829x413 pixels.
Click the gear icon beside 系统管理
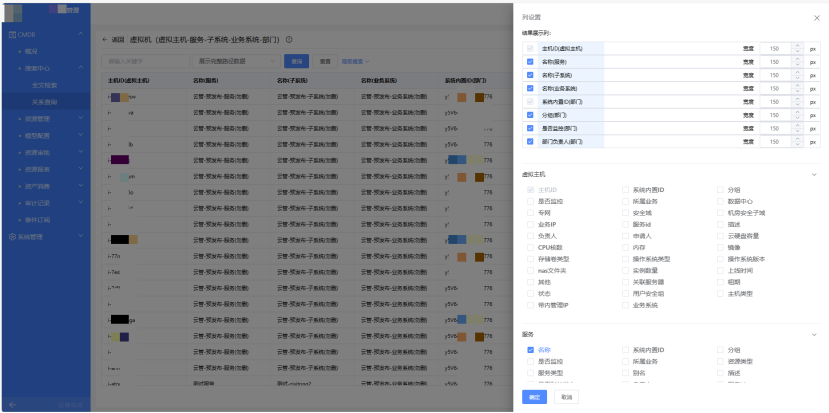point(12,237)
